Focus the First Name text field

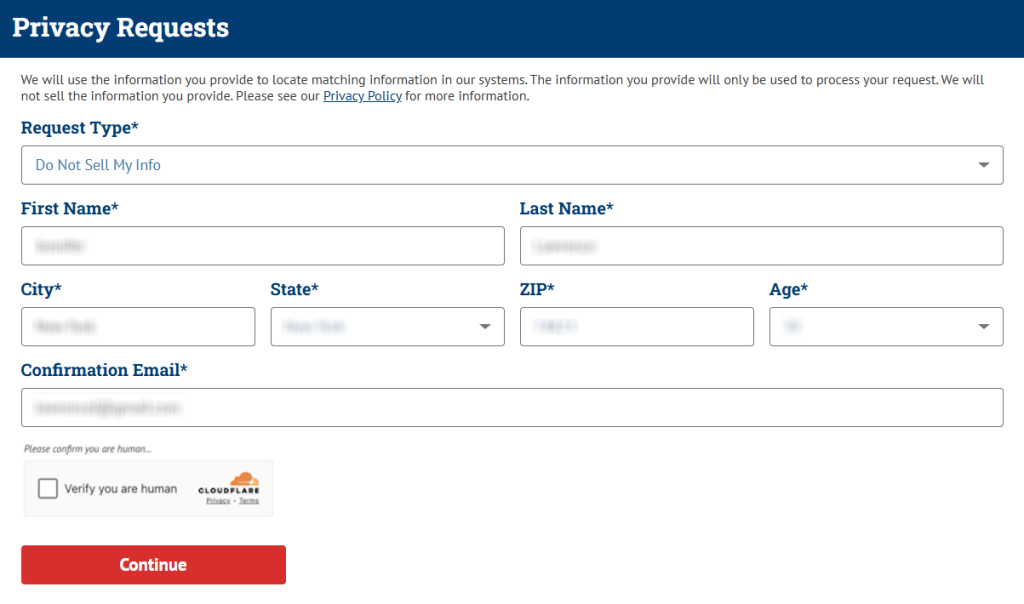pyautogui.click(x=262, y=246)
